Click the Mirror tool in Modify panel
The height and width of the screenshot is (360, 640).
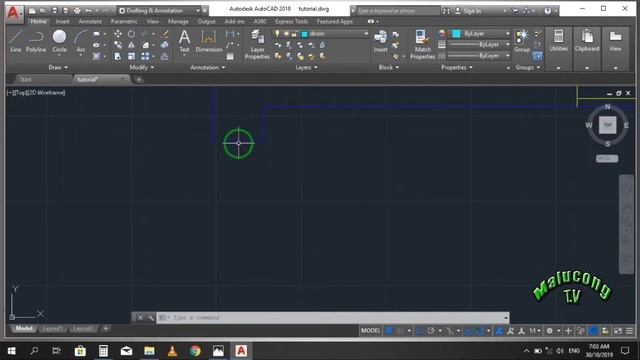131,45
